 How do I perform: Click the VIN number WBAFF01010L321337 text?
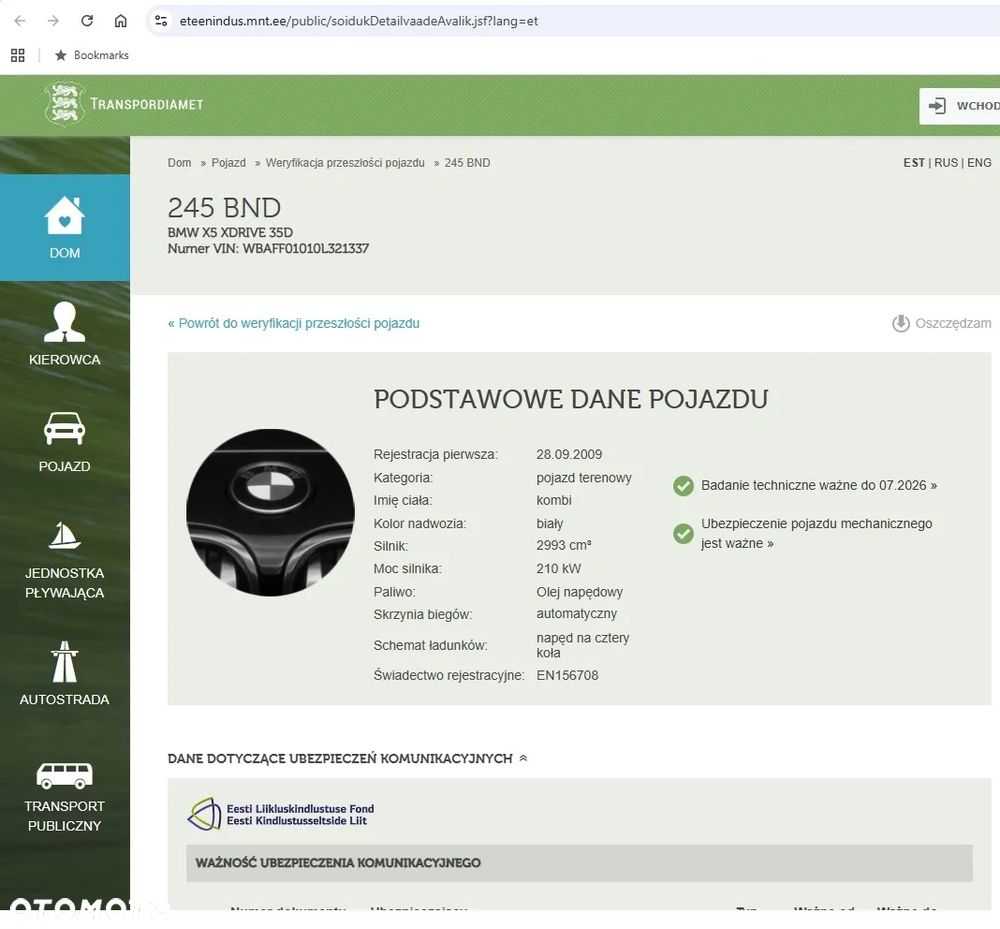coord(305,249)
